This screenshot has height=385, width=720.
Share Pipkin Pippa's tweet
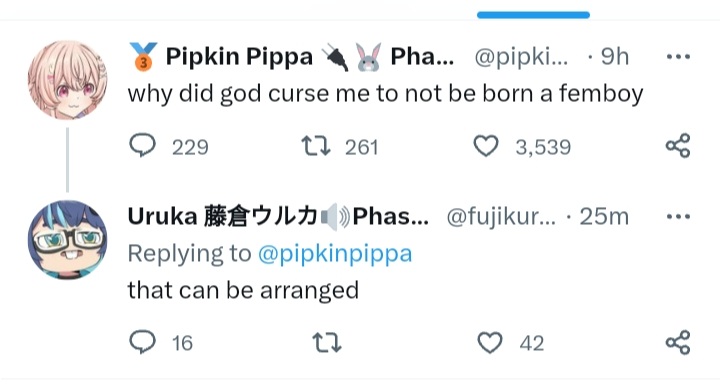[x=678, y=146]
